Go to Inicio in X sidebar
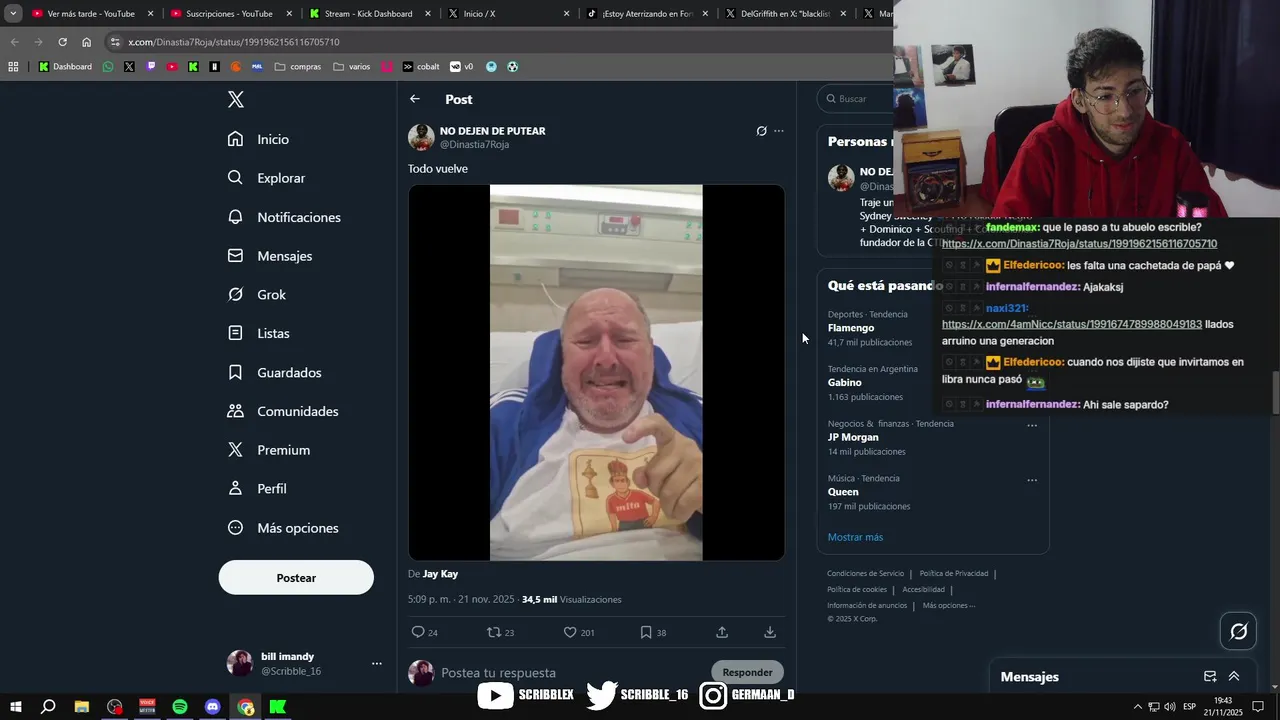This screenshot has height=720, width=1280. click(x=258, y=139)
